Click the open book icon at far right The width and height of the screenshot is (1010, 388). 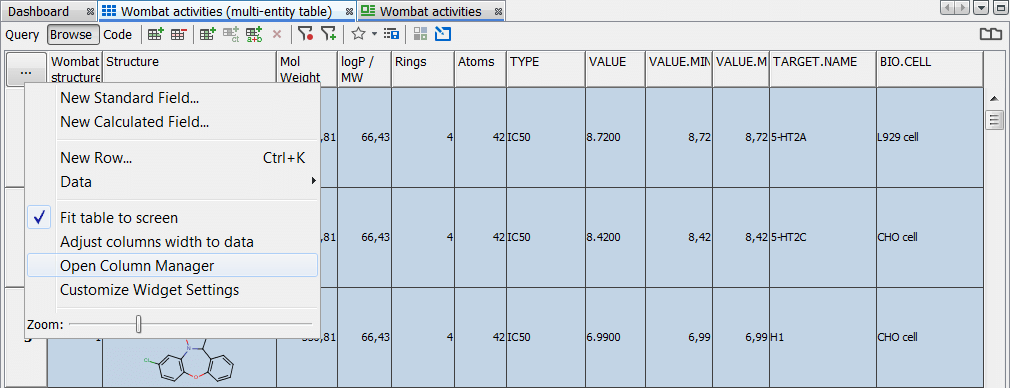tap(991, 35)
